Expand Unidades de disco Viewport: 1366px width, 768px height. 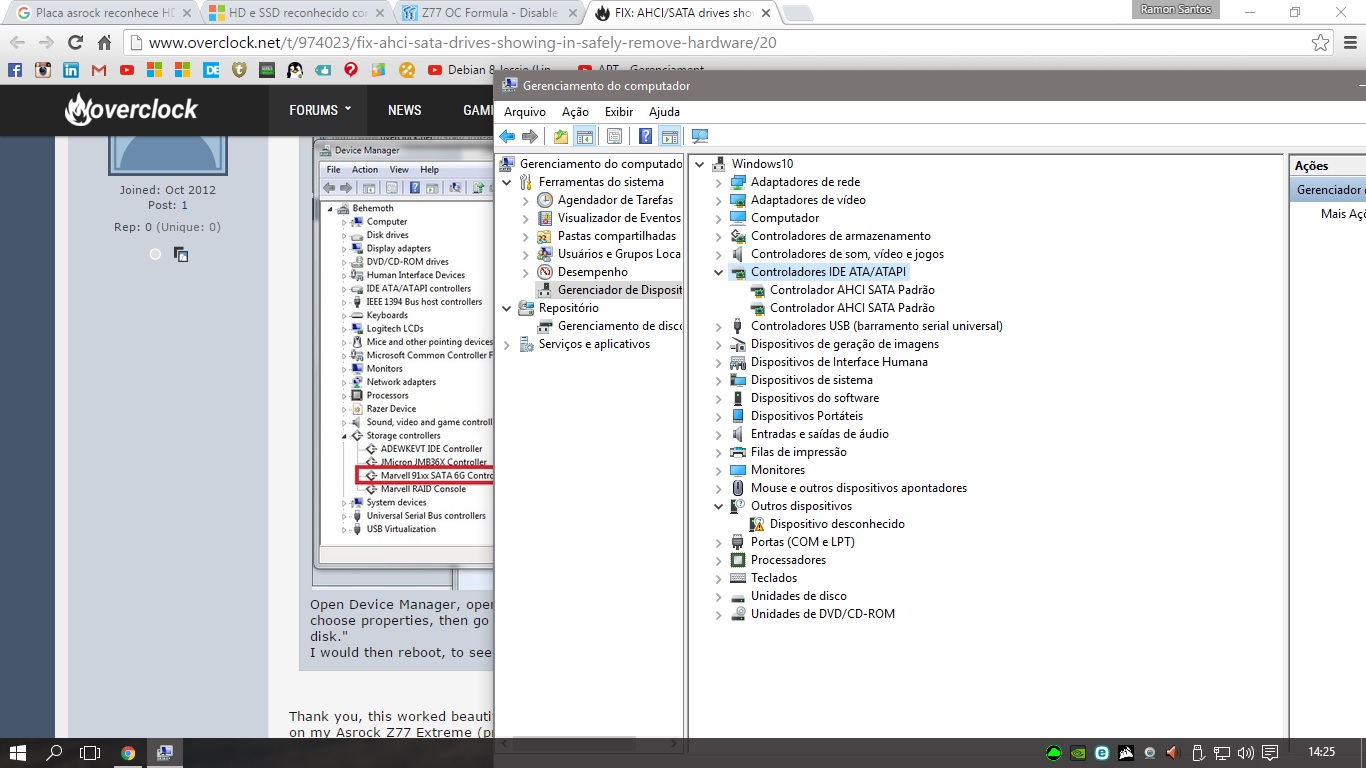(718, 596)
